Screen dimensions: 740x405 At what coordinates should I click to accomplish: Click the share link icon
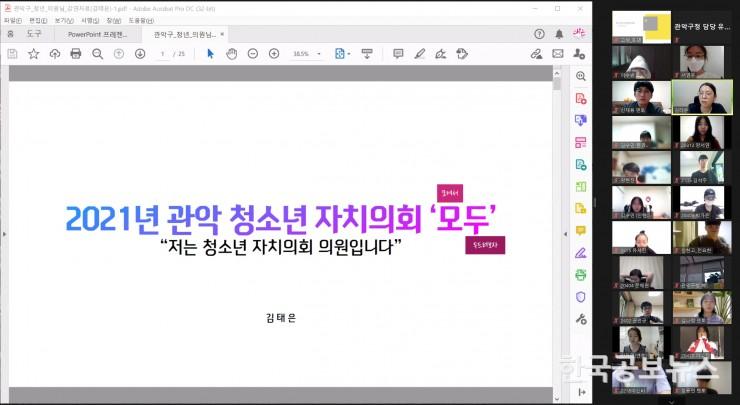(536, 54)
